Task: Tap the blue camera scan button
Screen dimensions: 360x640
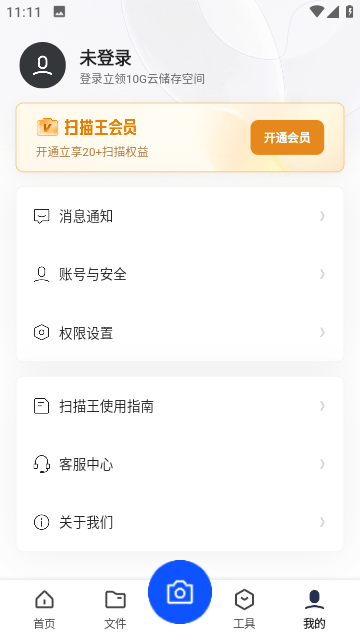Action: (180, 592)
